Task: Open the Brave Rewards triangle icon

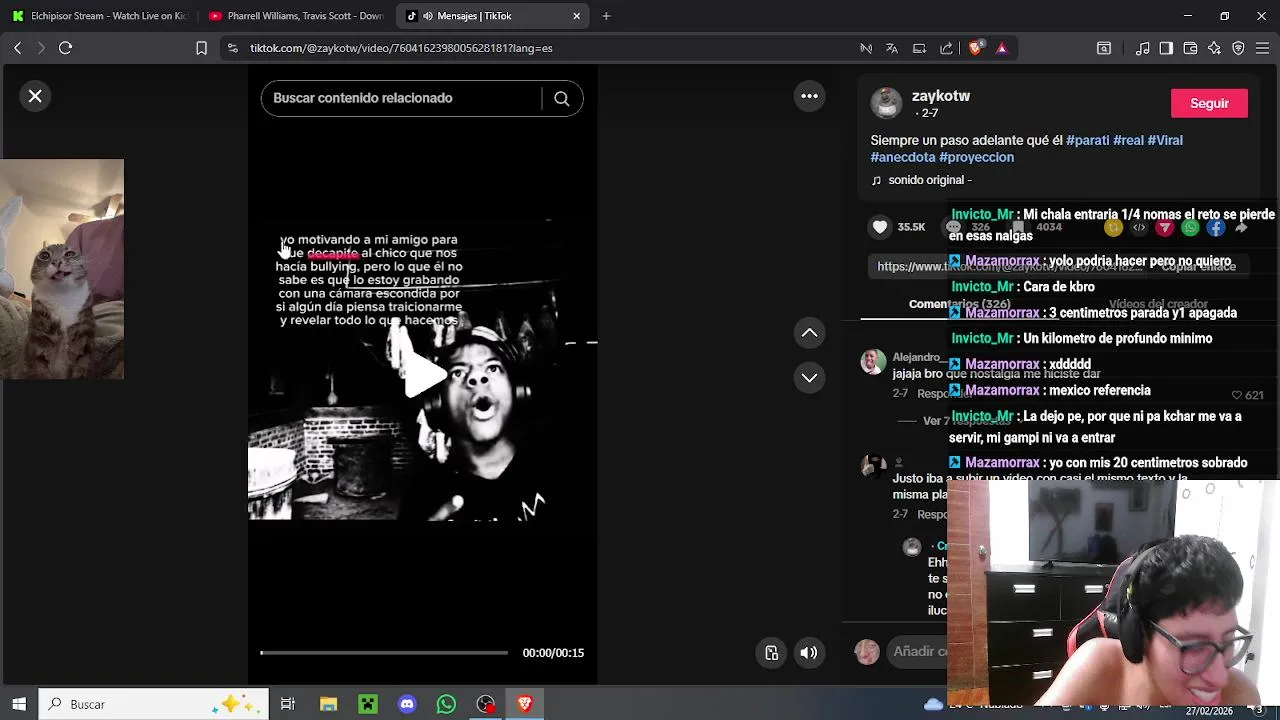Action: (1002, 48)
